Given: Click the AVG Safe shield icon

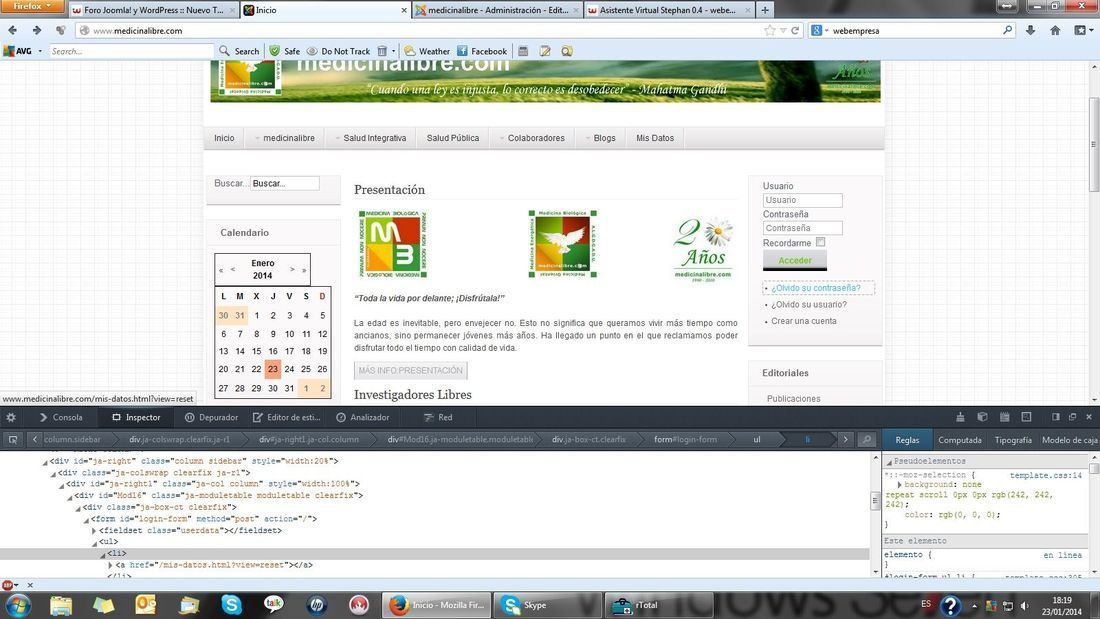Looking at the screenshot, I should click(275, 51).
